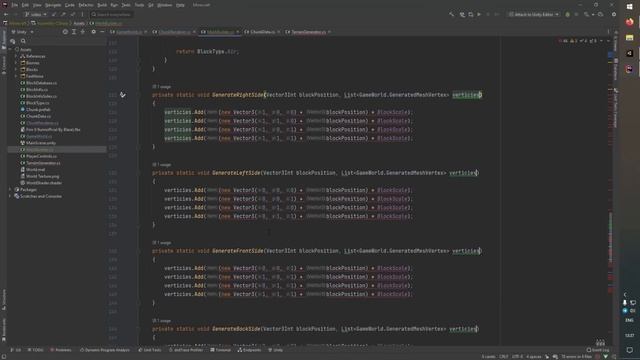This screenshot has height=360, width=640.
Task: Select World.mat in Explorer
Action: pyautogui.click(x=35, y=169)
